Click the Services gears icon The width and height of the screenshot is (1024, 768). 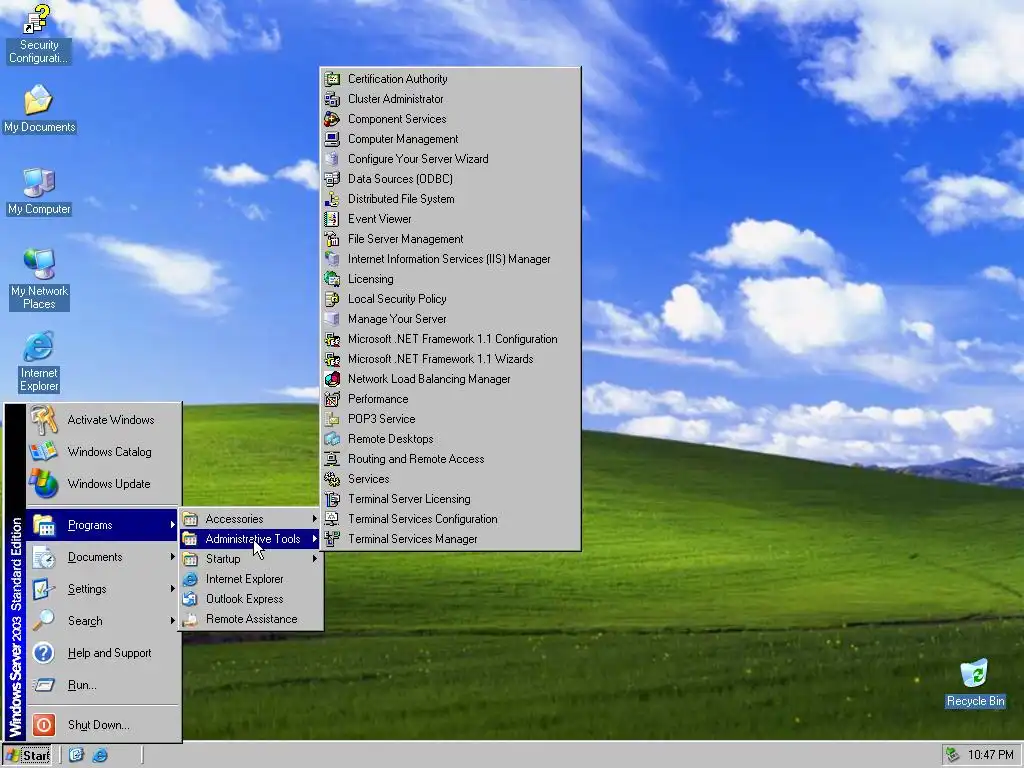point(332,479)
